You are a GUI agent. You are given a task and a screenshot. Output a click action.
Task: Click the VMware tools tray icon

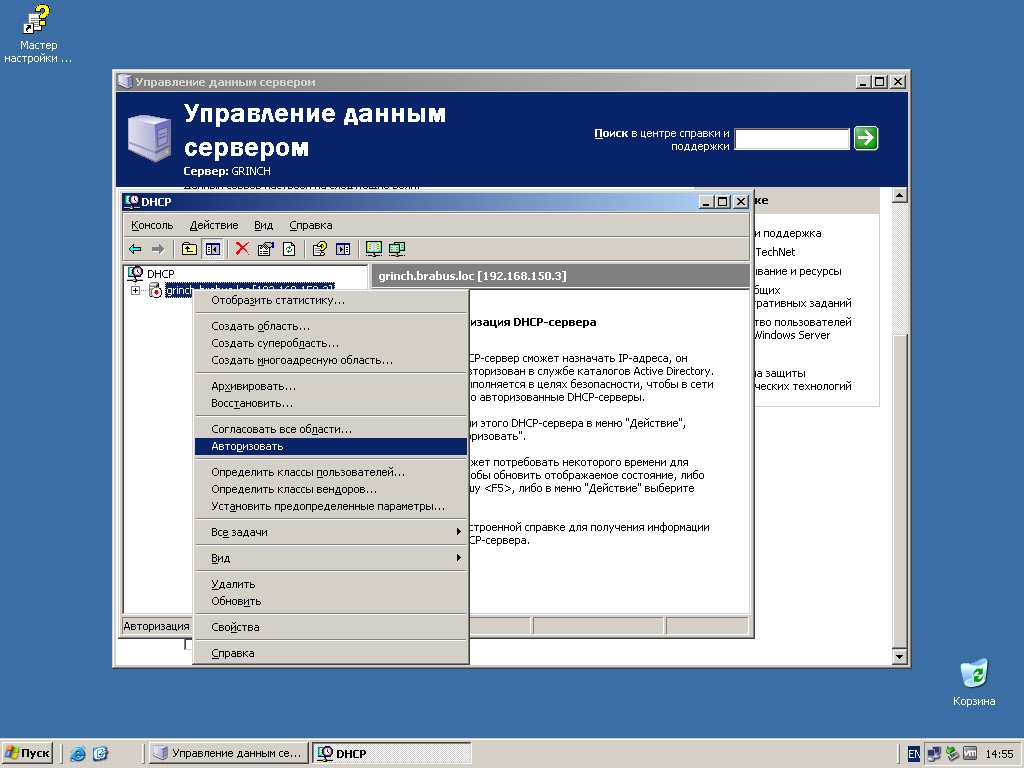click(970, 754)
